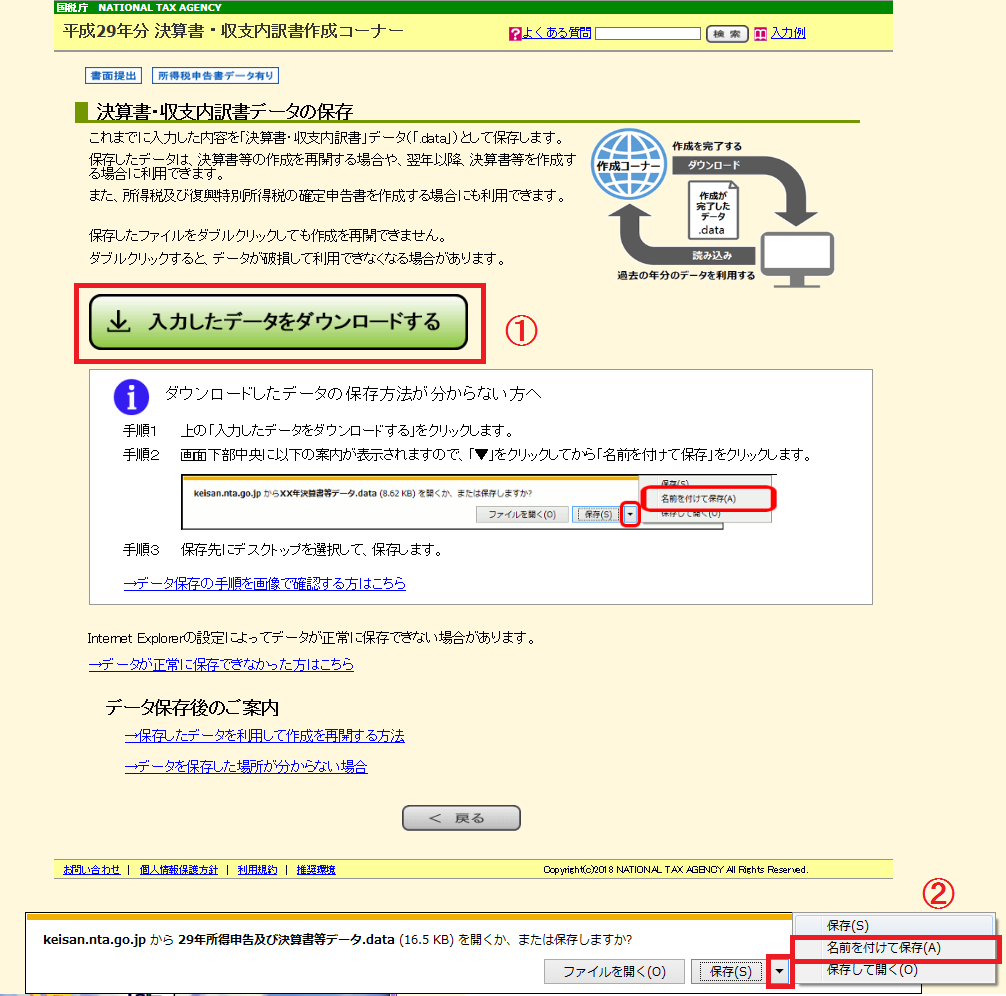Screen dimensions: 1006x996
Task: Open the よくある質問 link
Action: [x=556, y=33]
